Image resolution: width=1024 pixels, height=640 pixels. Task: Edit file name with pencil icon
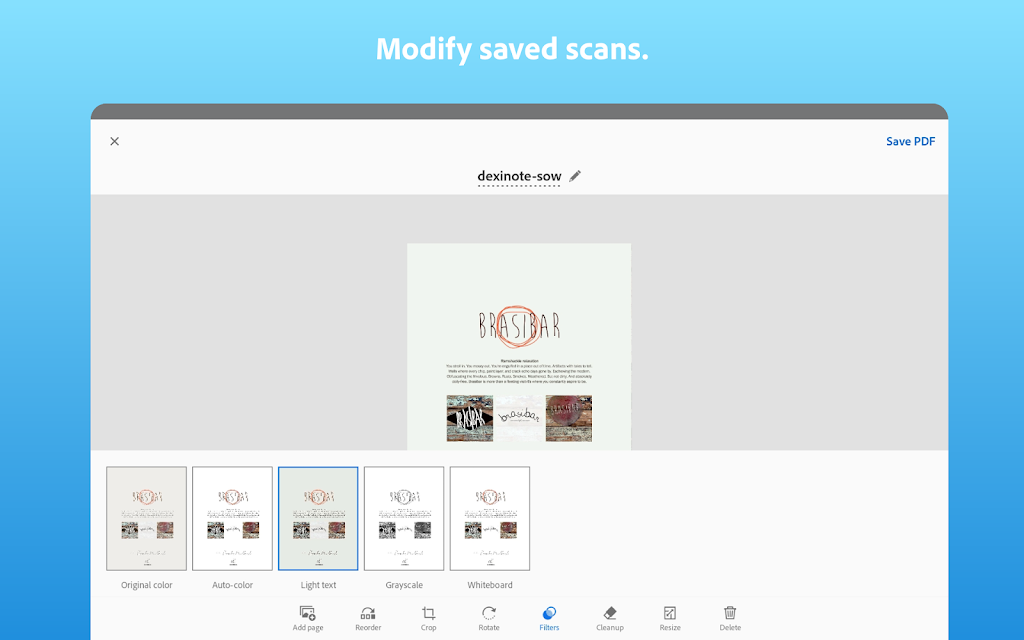[x=575, y=176]
